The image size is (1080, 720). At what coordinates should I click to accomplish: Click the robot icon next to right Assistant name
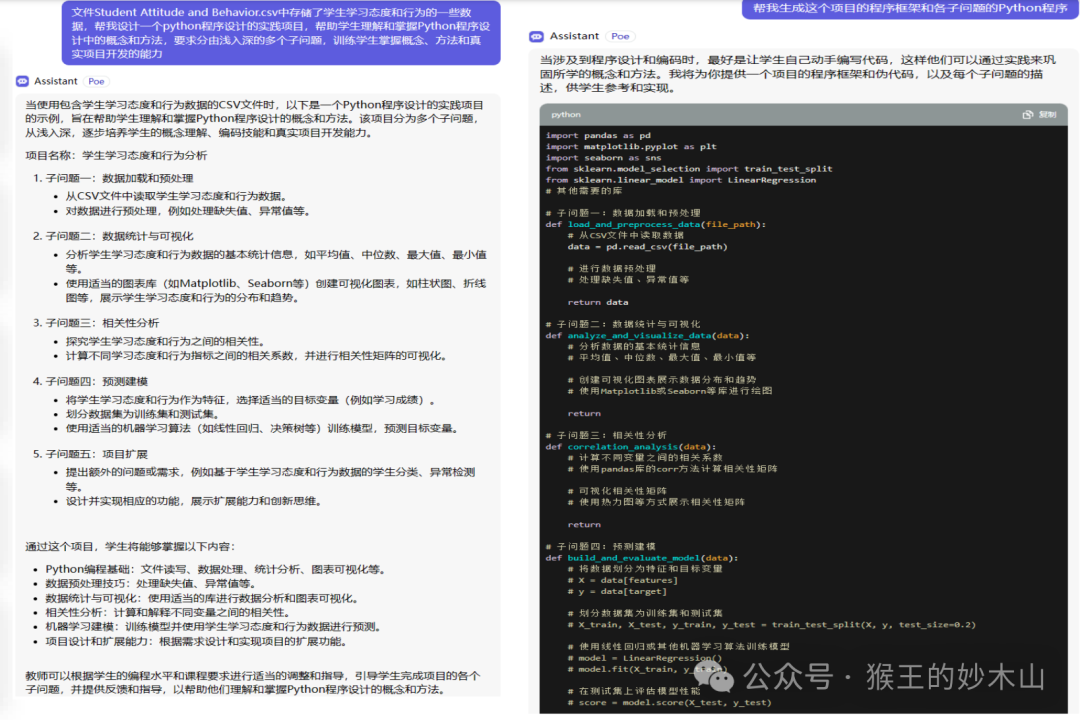tap(536, 37)
